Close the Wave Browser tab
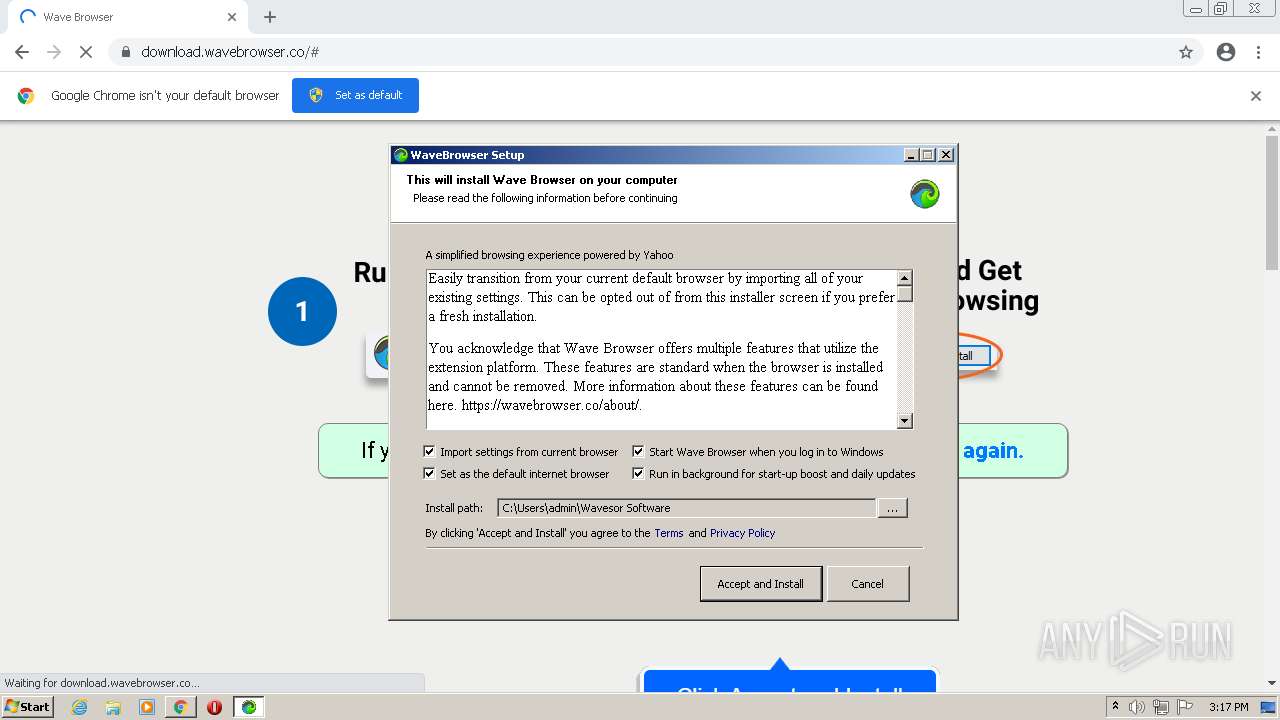1280x720 pixels. [x=232, y=17]
